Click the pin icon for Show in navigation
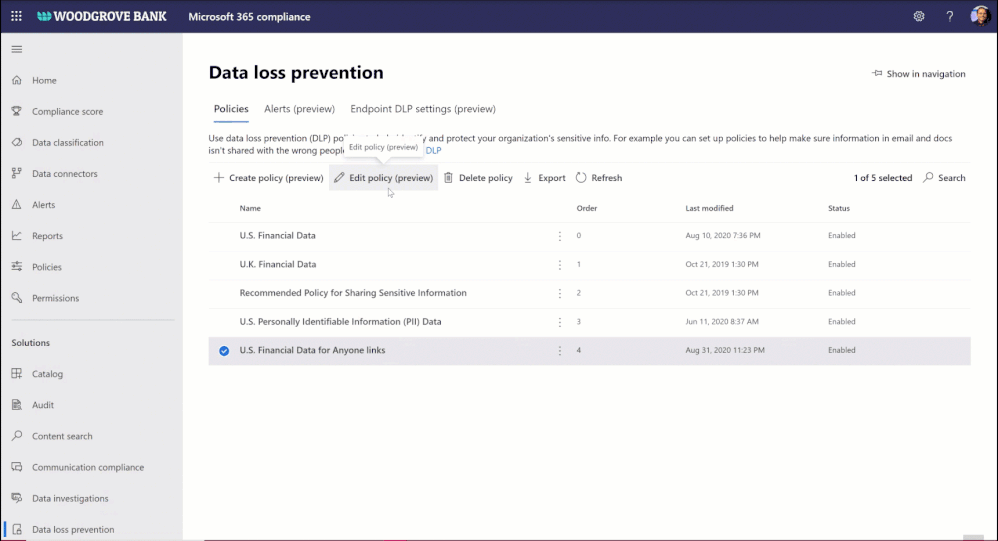 (x=876, y=74)
